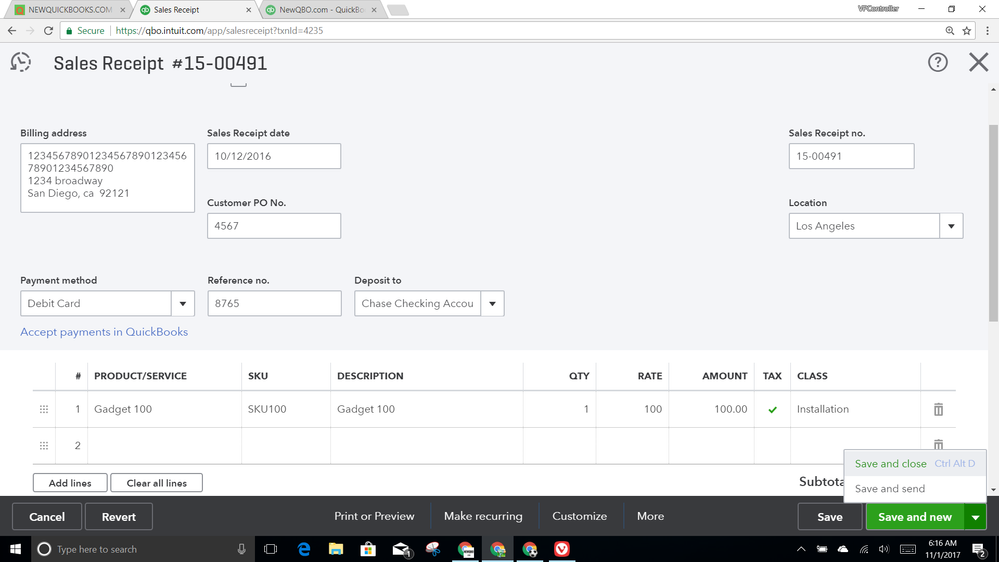The width and height of the screenshot is (999, 562).
Task: Open the recent transactions history icon
Action: (x=20, y=62)
